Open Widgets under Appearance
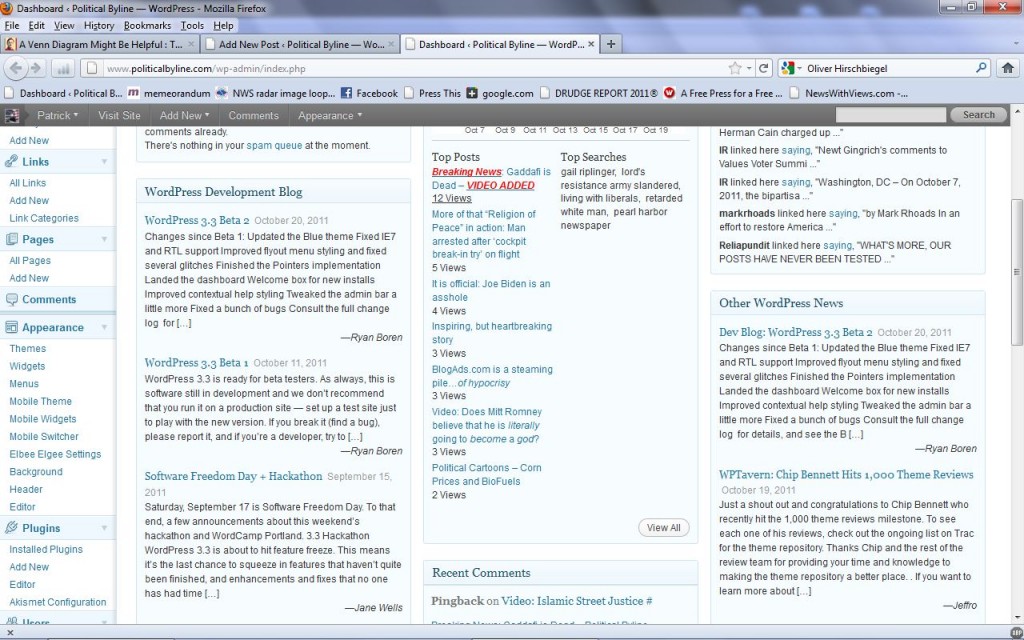This screenshot has width=1024, height=640. (27, 366)
